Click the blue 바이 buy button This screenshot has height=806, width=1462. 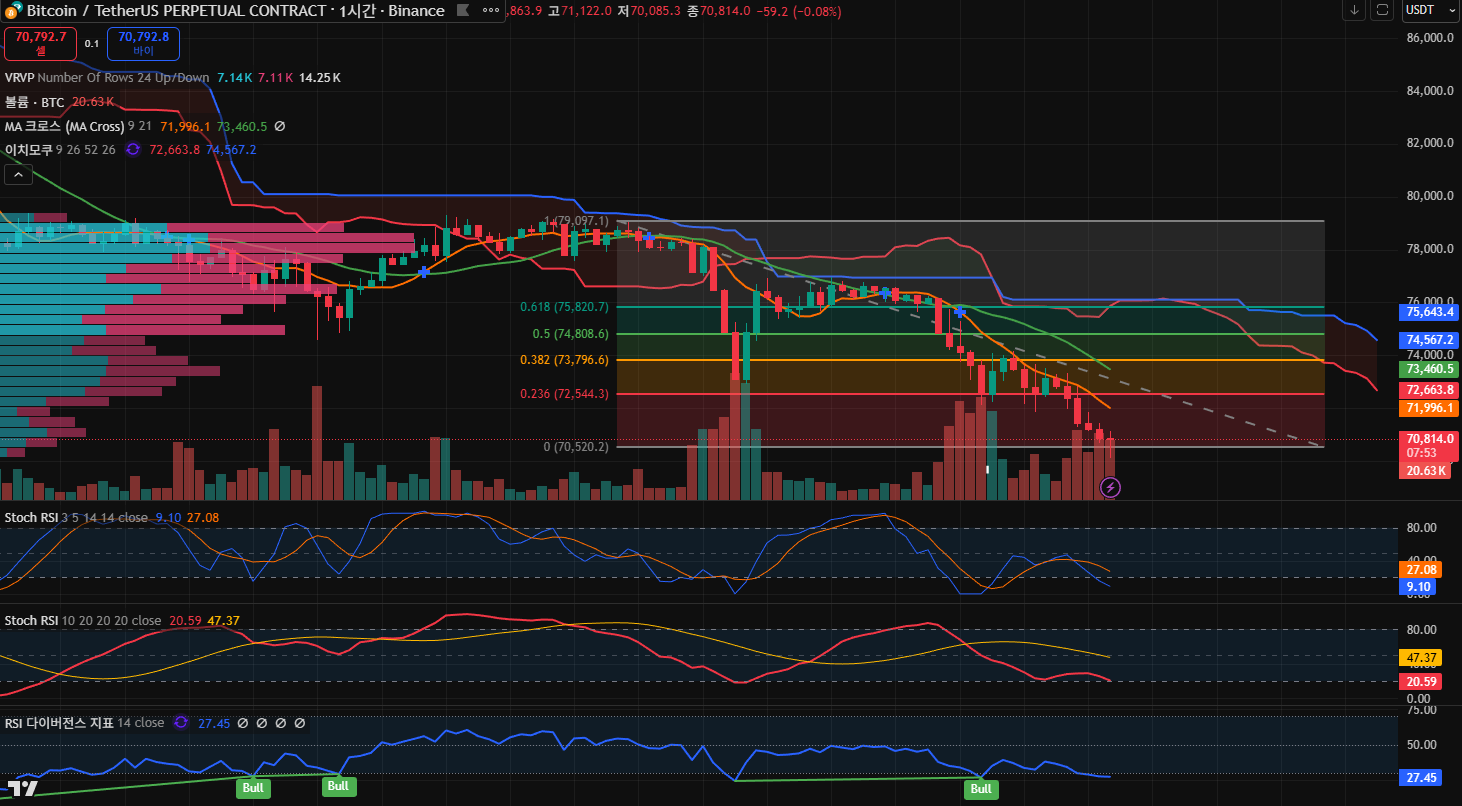143,43
